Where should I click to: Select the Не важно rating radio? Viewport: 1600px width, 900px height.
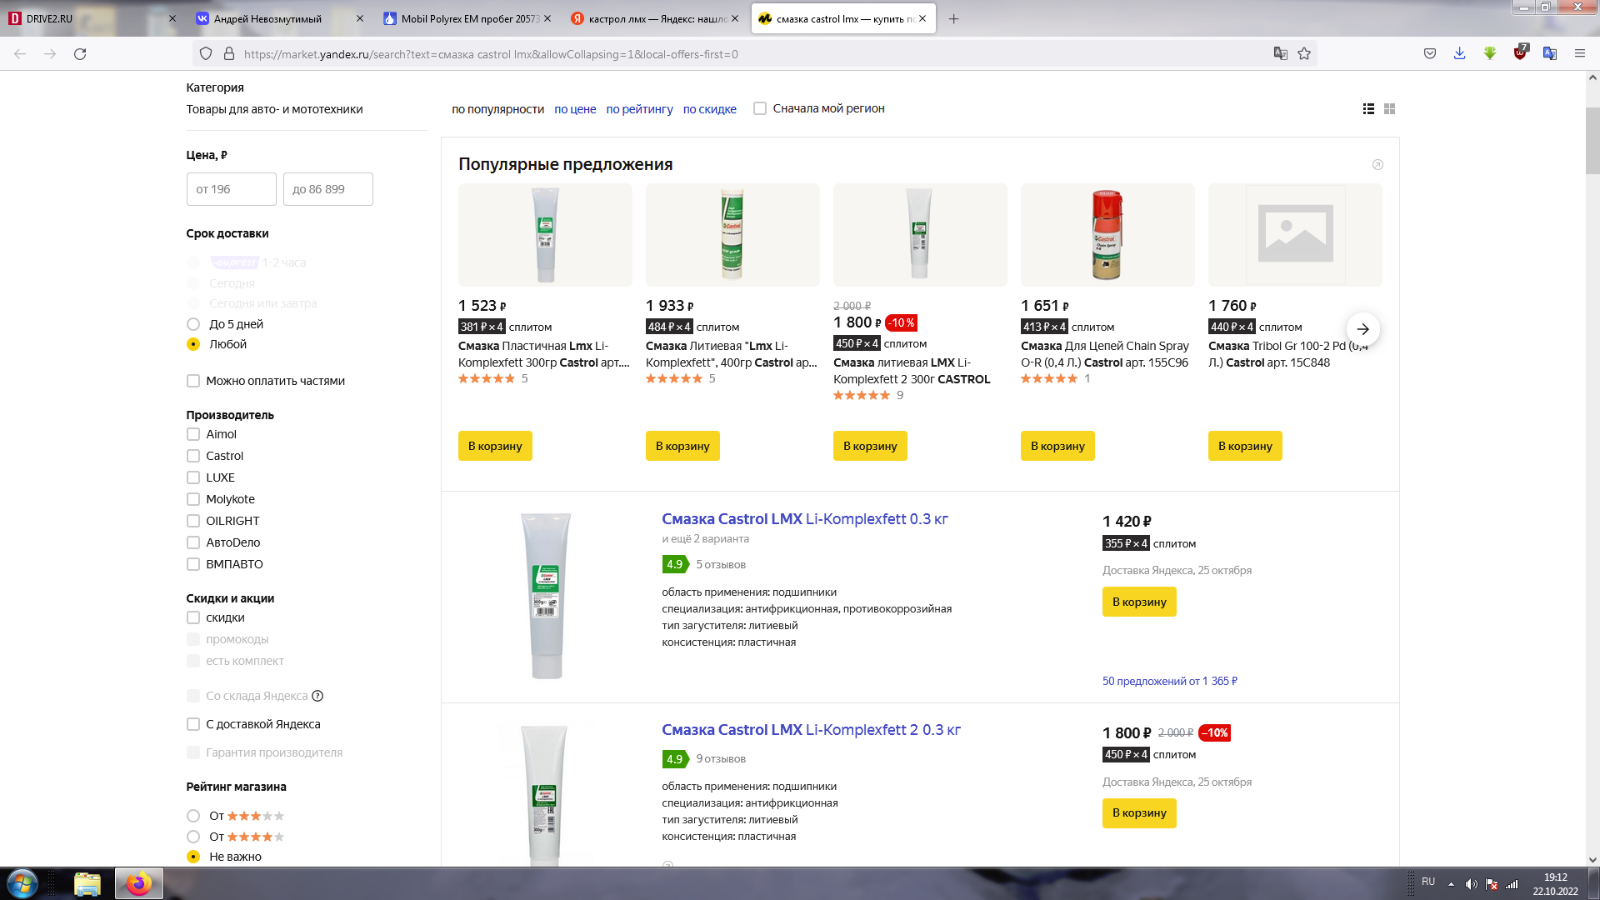point(193,857)
